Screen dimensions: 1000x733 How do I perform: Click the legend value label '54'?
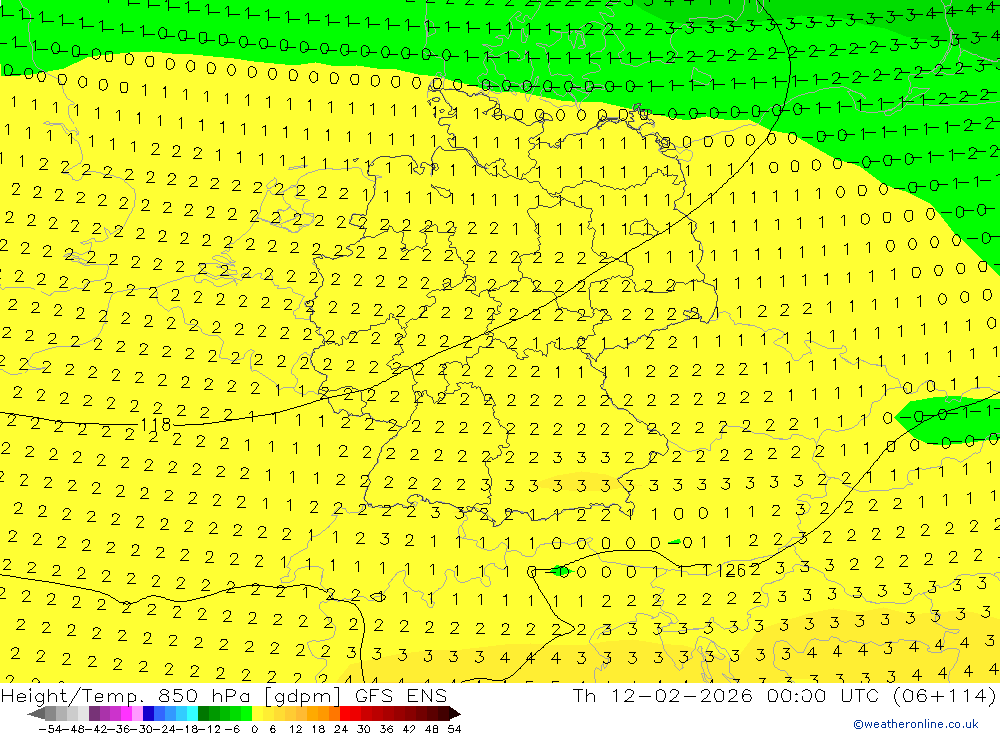pos(454,728)
